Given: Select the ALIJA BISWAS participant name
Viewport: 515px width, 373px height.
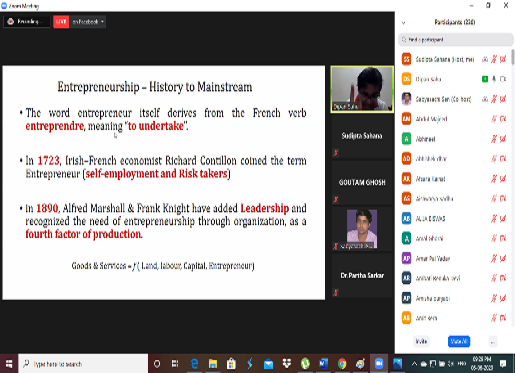Looking at the screenshot, I should pos(430,219).
